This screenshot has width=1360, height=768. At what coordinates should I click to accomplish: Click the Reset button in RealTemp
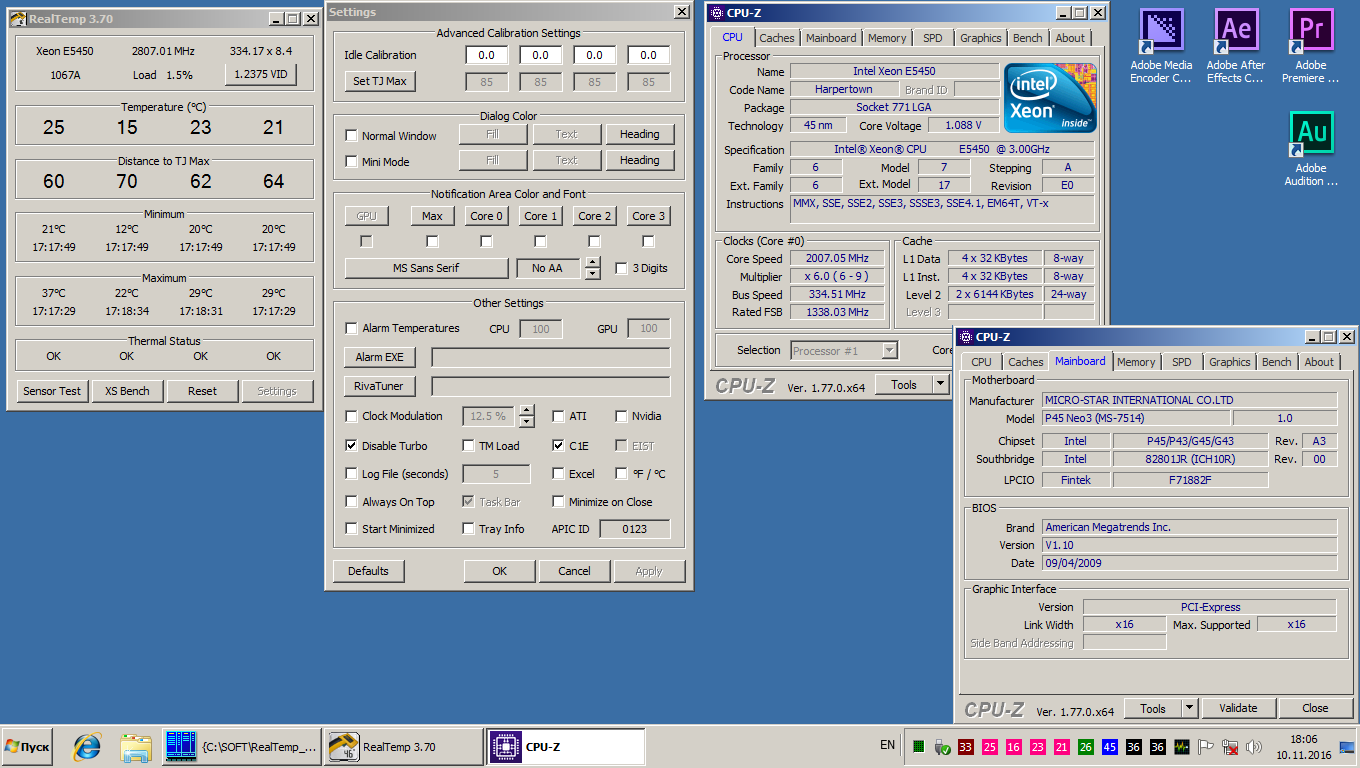click(202, 391)
